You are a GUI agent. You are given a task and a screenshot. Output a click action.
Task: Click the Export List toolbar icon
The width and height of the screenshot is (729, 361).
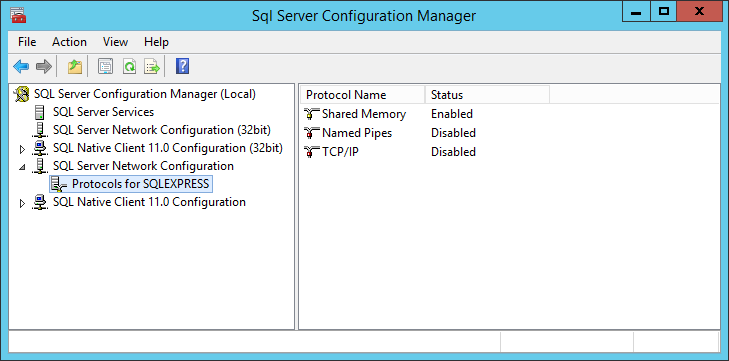152,67
